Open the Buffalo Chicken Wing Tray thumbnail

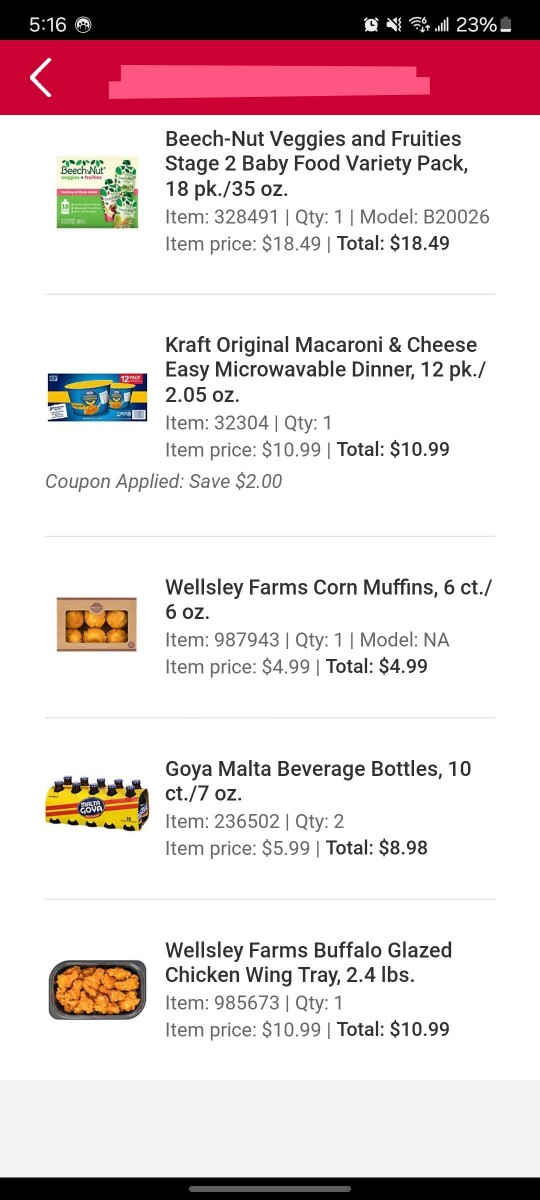click(x=97, y=989)
